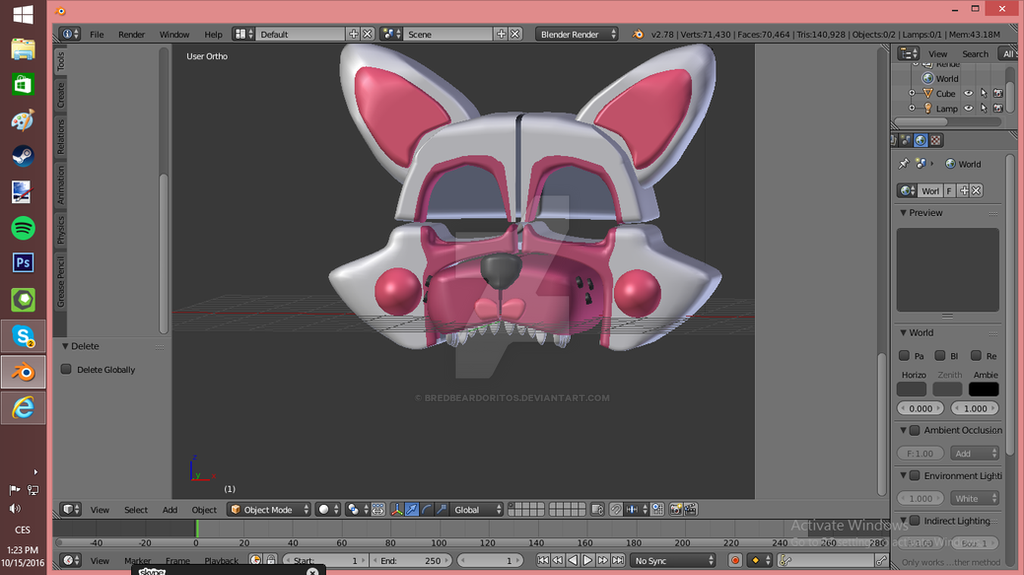
Task: Open the Global transform orientation dropdown
Action: tap(477, 510)
